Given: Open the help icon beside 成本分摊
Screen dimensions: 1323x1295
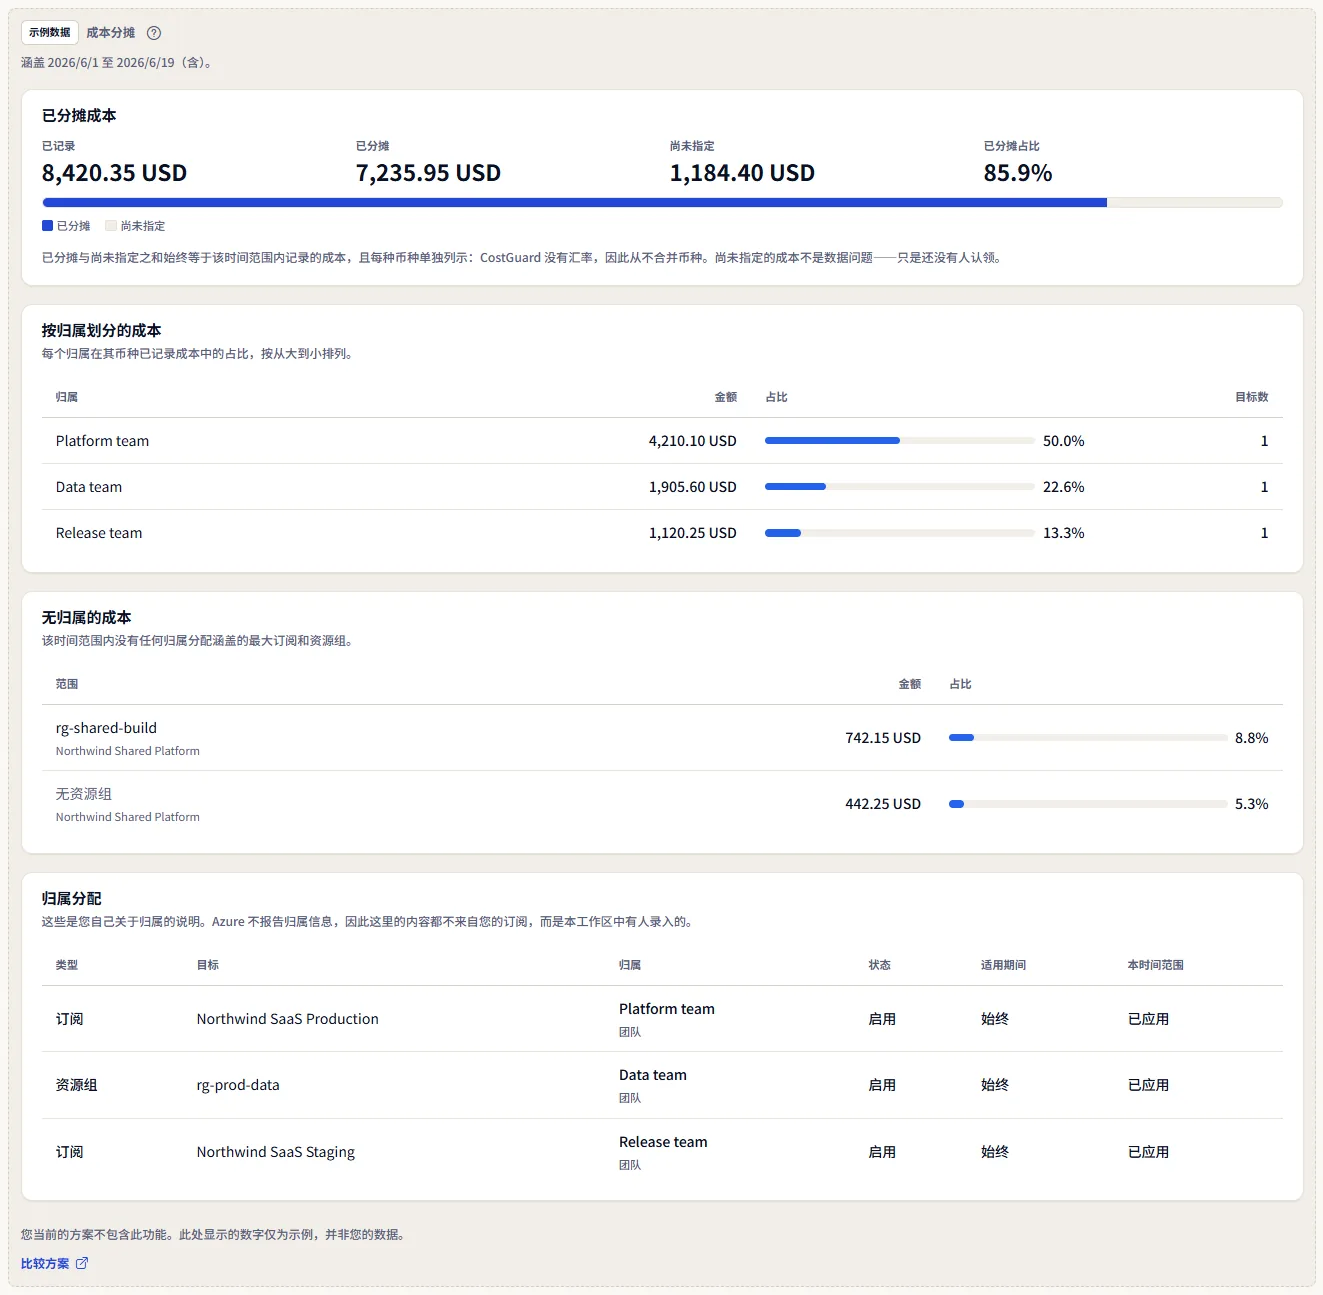Looking at the screenshot, I should point(154,33).
